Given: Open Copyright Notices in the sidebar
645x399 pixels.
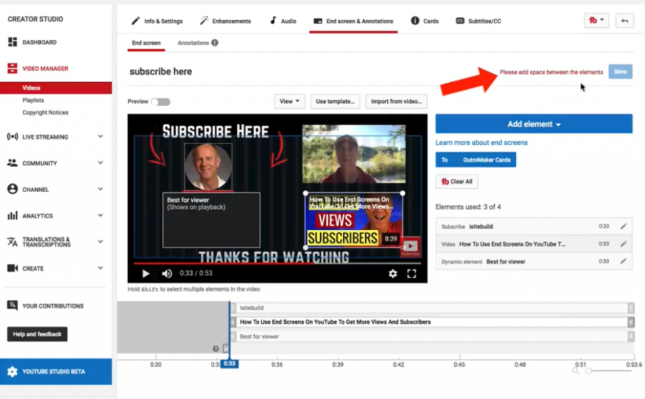Looking at the screenshot, I should (45, 112).
